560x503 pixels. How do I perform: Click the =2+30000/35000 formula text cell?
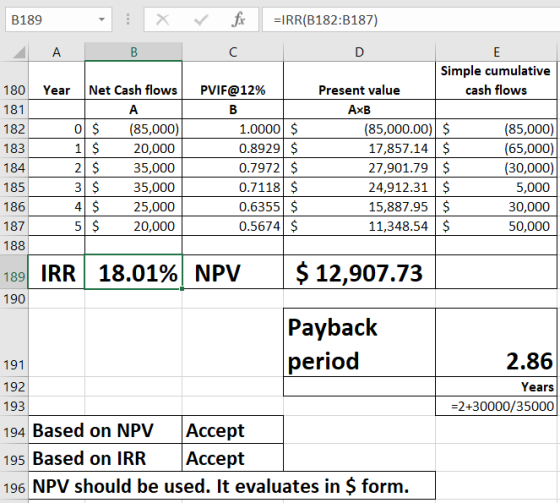[496, 406]
